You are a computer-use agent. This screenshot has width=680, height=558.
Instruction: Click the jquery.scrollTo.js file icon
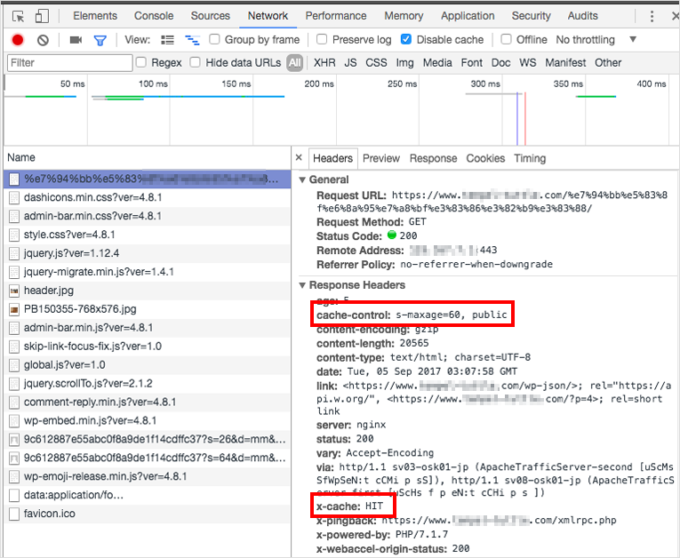[x=14, y=384]
